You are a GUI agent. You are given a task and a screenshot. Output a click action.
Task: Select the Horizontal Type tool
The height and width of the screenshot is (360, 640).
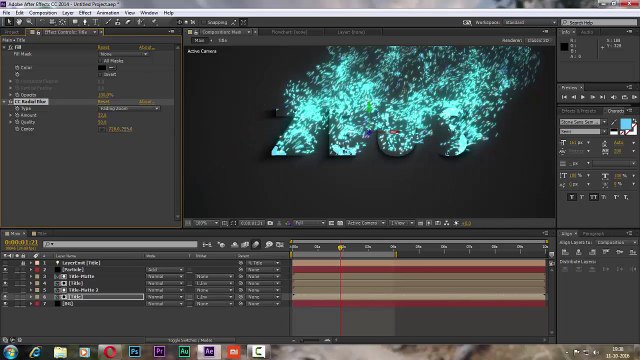click(96, 22)
